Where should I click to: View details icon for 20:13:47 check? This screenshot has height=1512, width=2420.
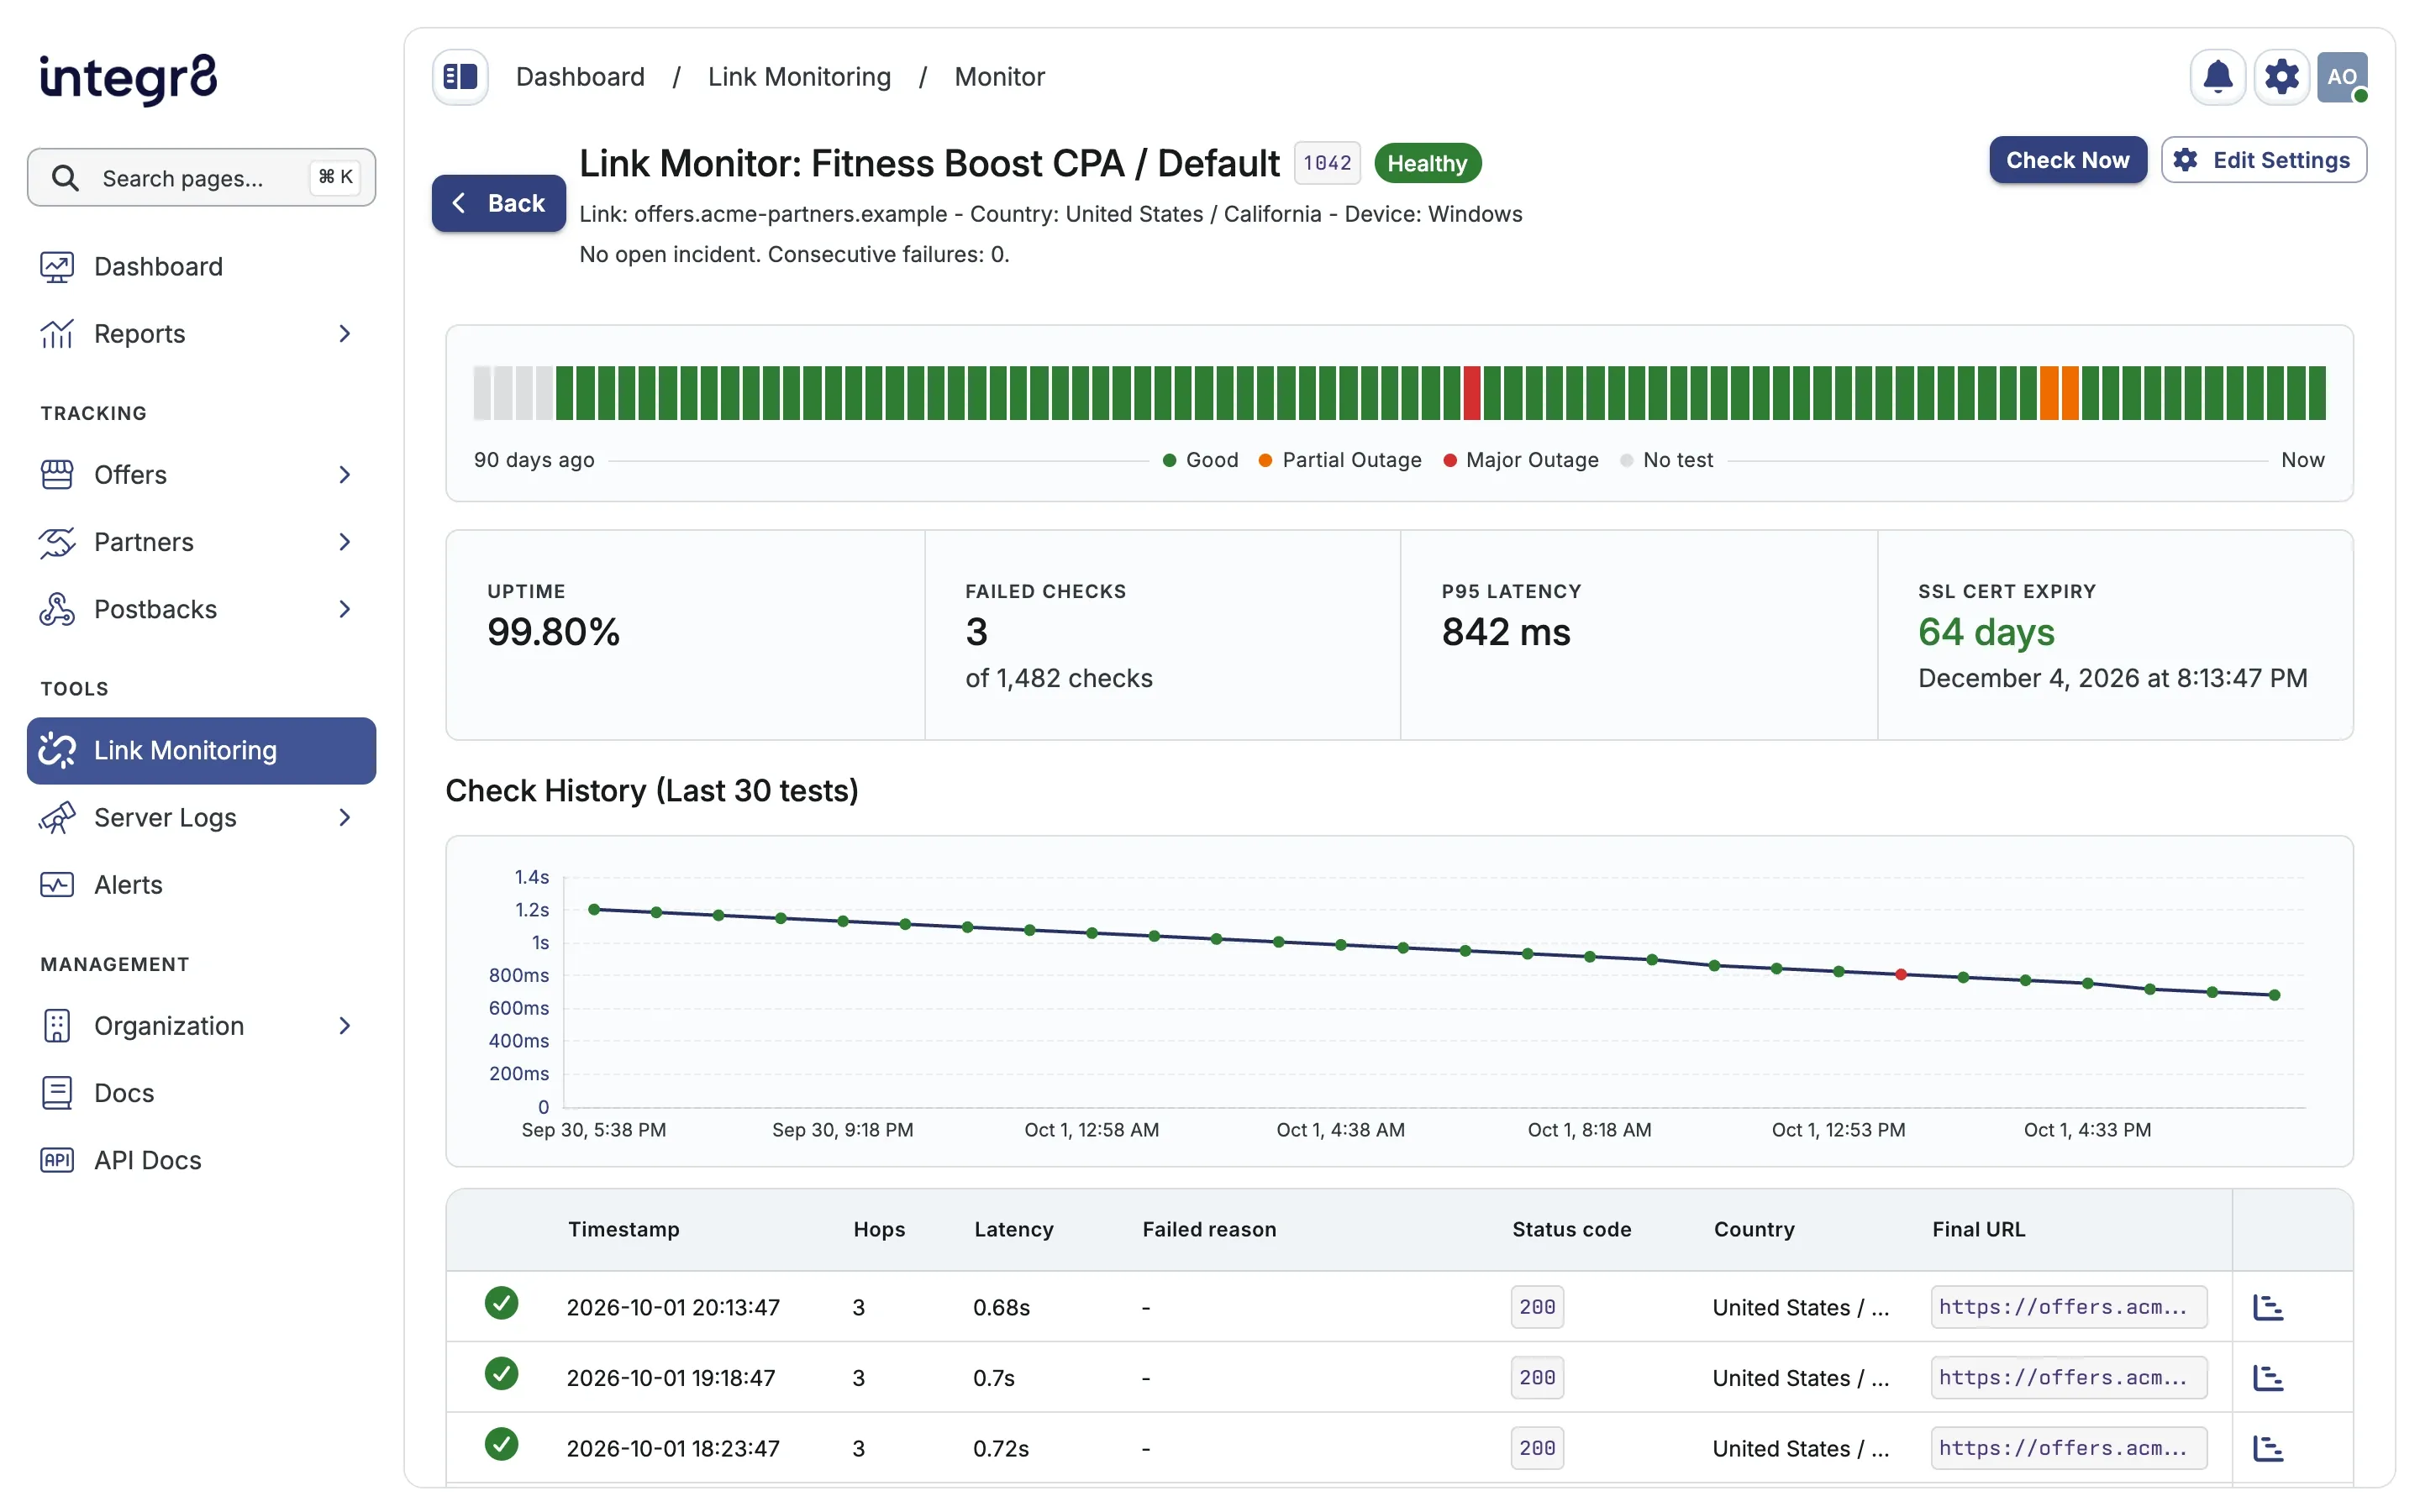(2267, 1307)
